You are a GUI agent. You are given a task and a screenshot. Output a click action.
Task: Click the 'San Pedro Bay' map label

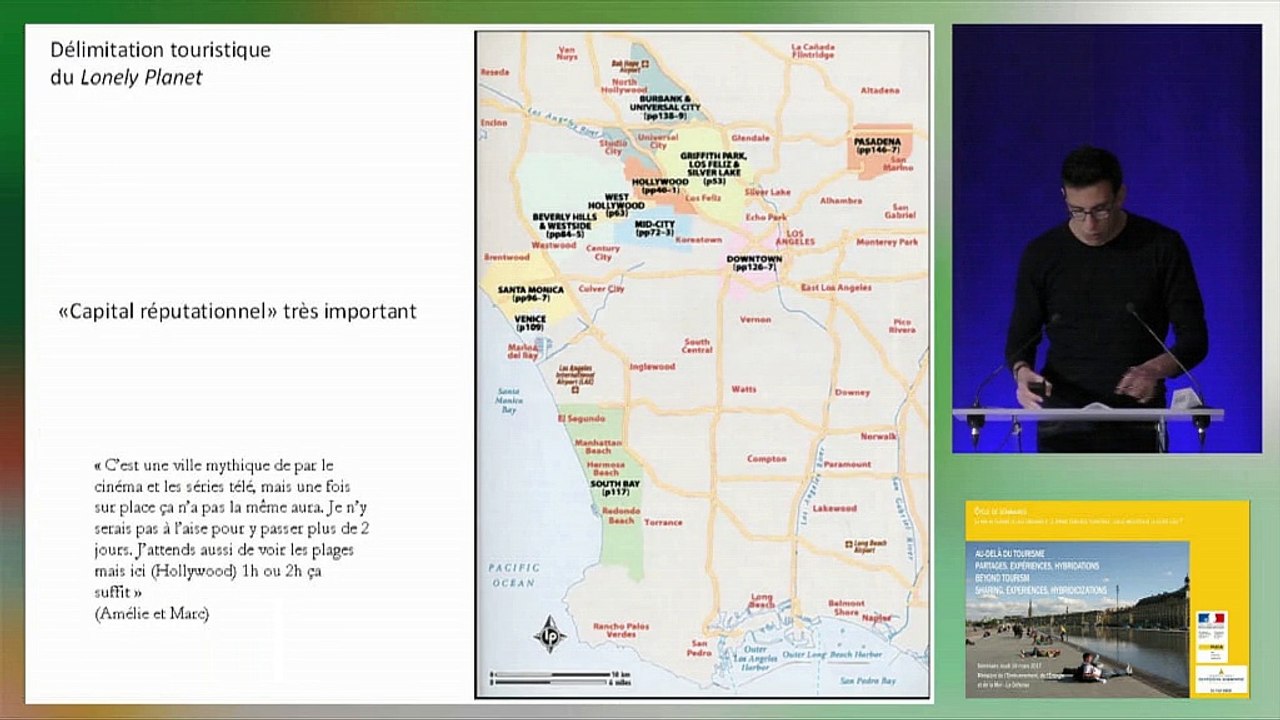(866, 681)
